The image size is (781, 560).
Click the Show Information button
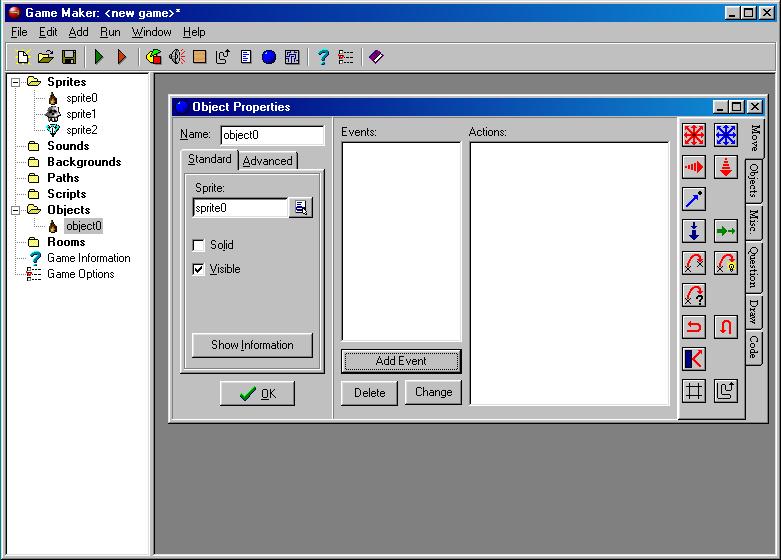tap(252, 345)
